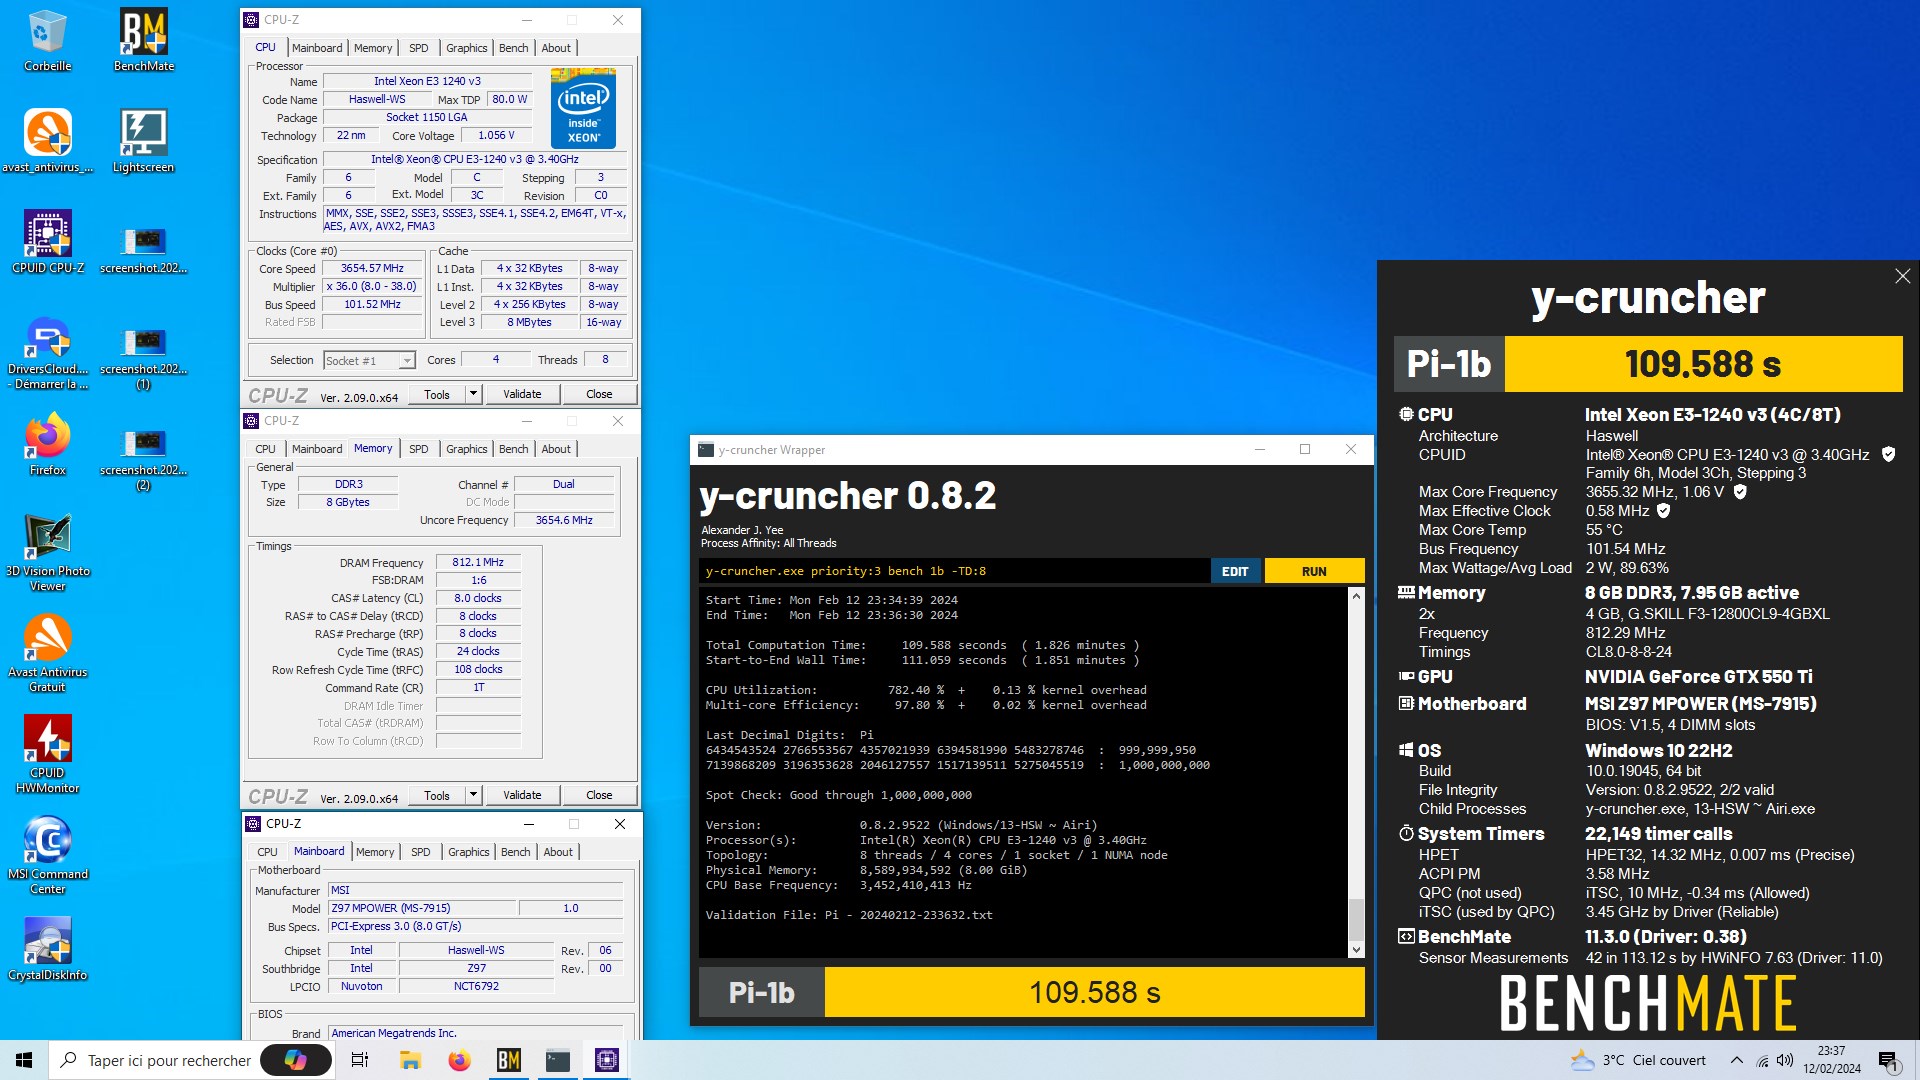Screen dimensions: 1920x1080
Task: Open Tools dropdown arrow in Memory CPU-Z window
Action: click(474, 795)
